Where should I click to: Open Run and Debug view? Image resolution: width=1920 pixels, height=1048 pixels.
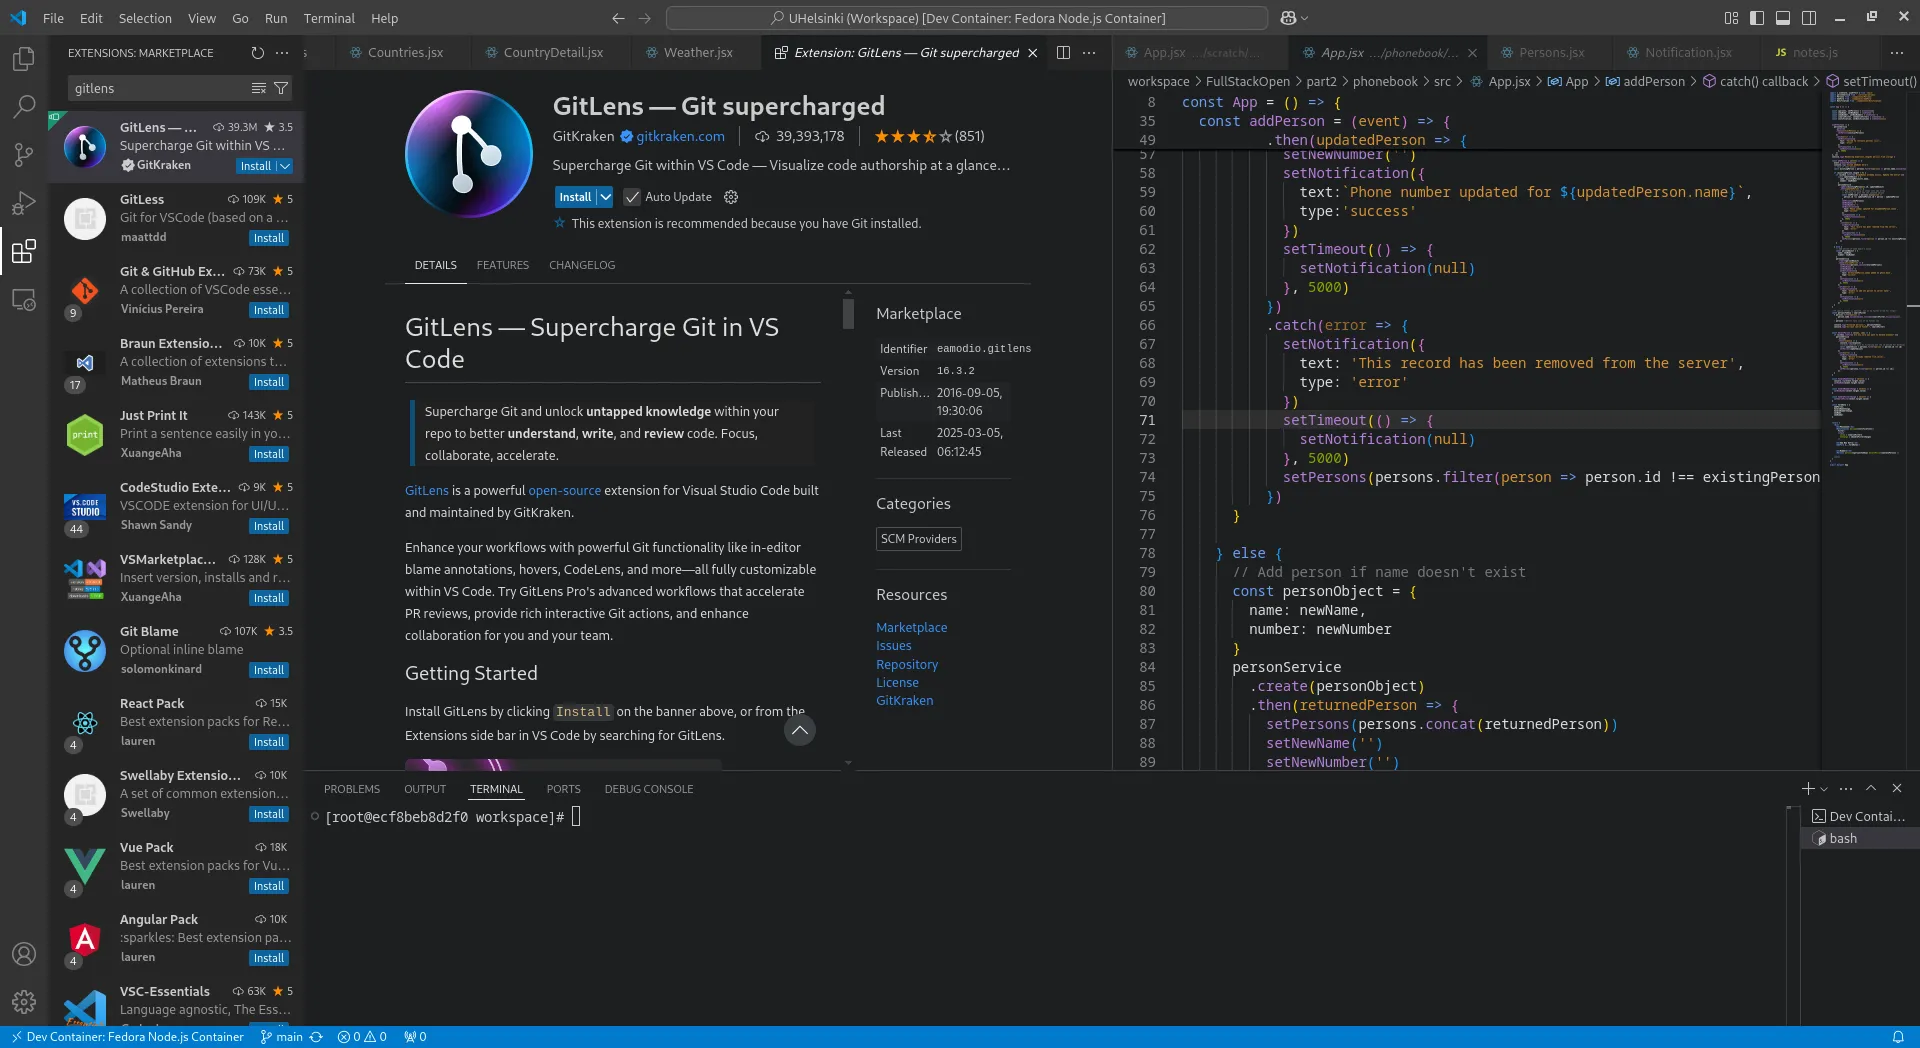coord(24,203)
